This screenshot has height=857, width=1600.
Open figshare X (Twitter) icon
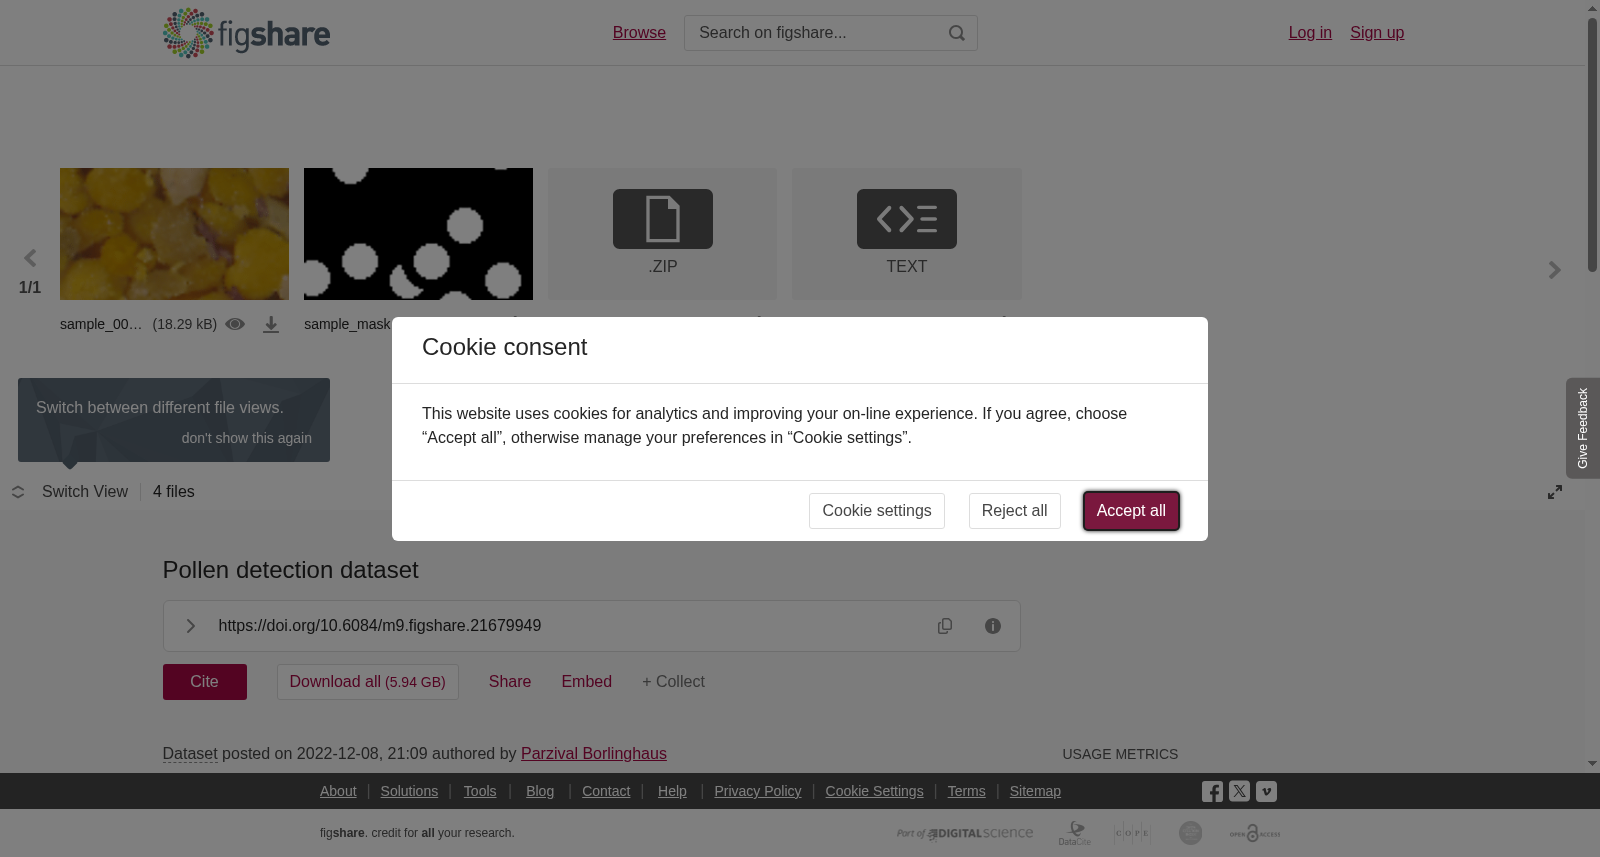[x=1239, y=791]
